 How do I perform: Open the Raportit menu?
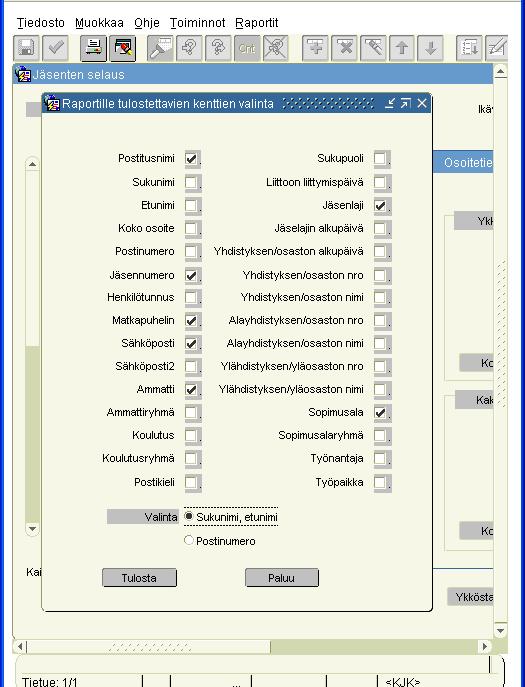pyautogui.click(x=257, y=23)
